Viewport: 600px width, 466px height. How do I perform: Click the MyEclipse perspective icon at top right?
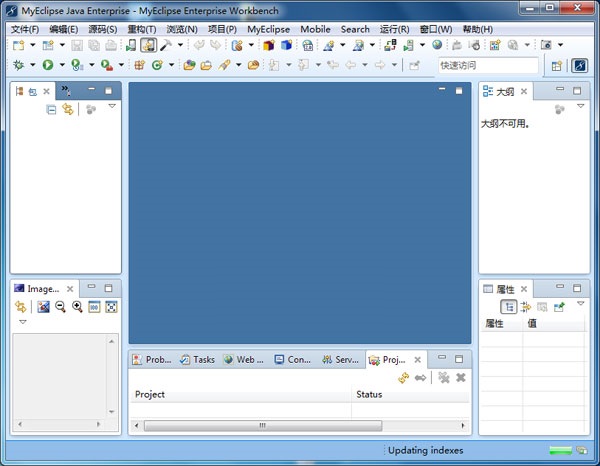tap(580, 66)
